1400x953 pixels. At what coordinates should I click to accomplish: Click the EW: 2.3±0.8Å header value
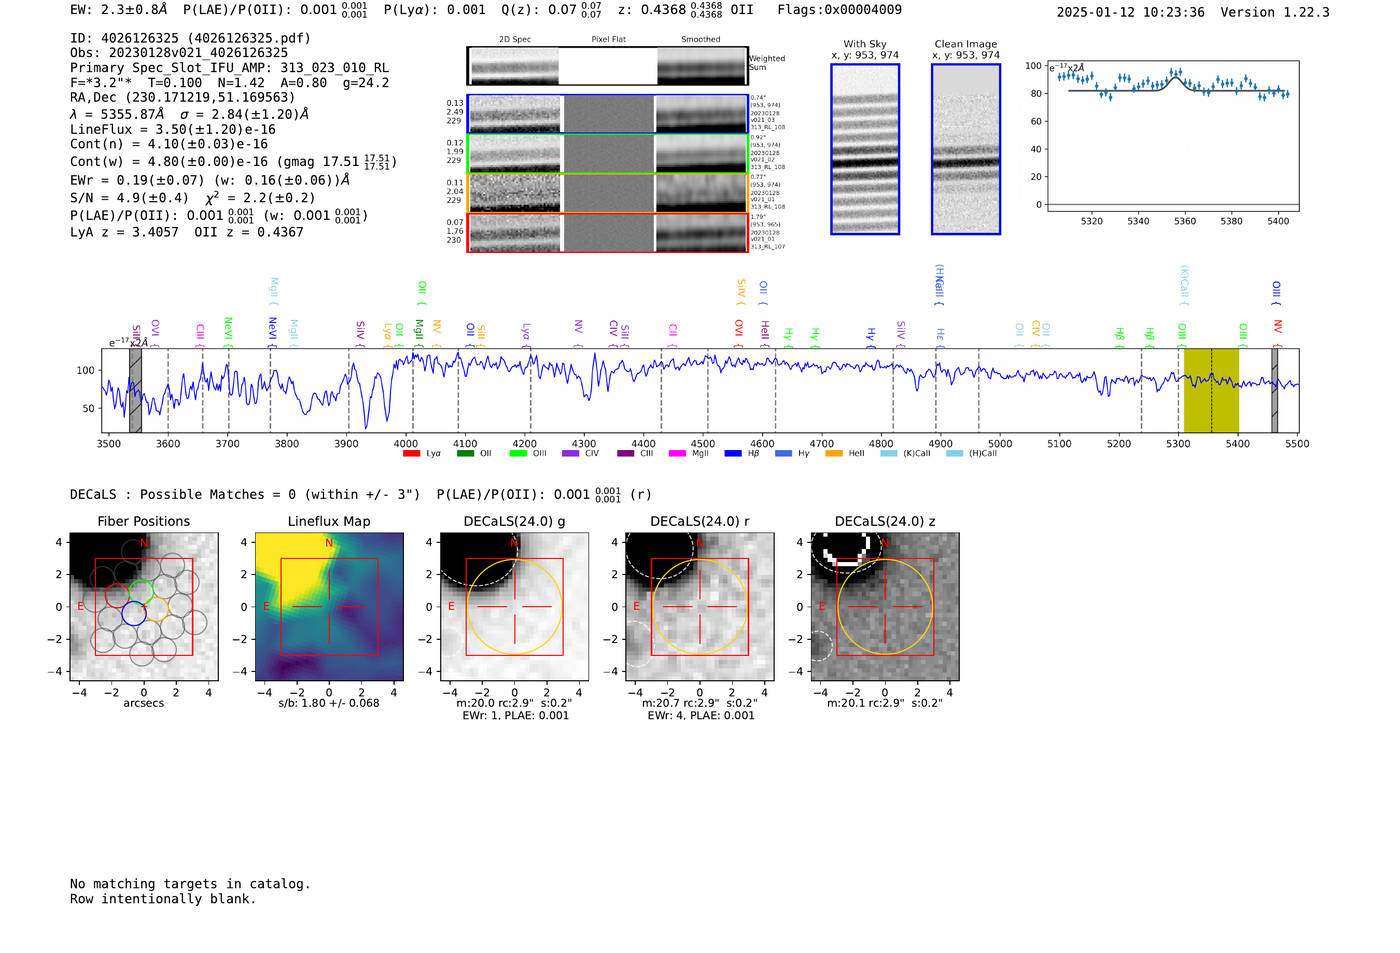tap(118, 10)
